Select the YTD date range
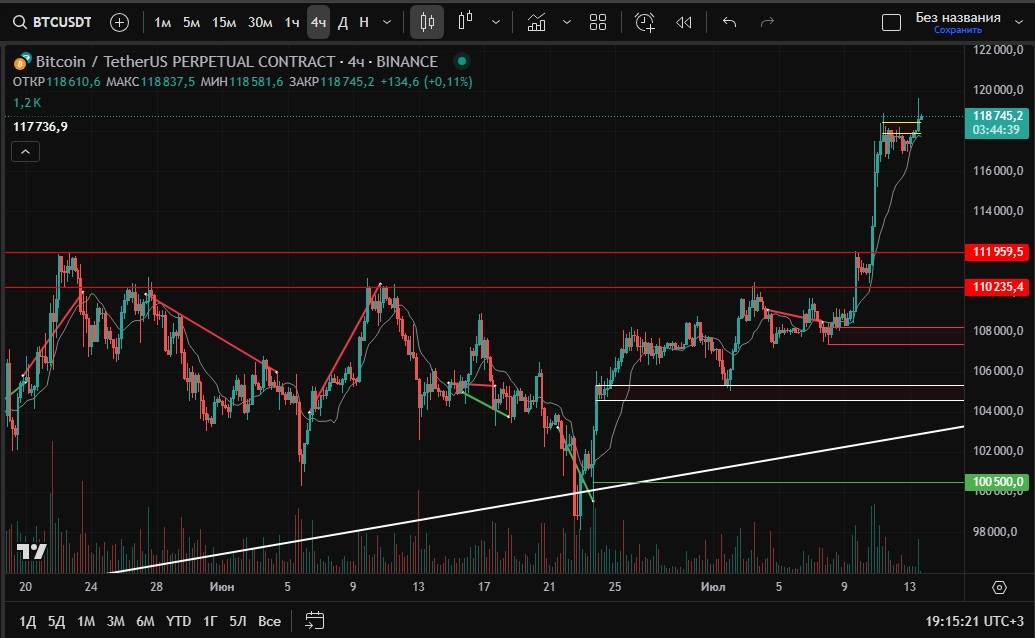Viewport: 1035px width, 638px height. (178, 621)
